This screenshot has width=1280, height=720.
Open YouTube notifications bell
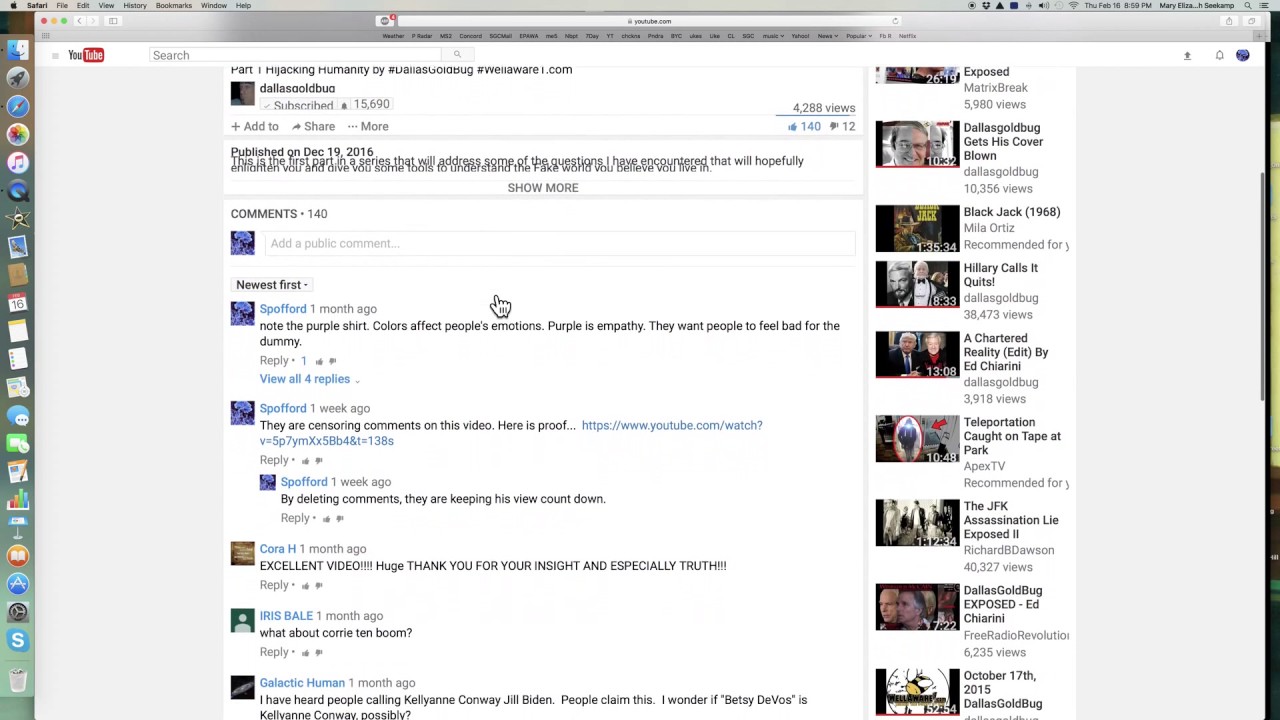[1219, 55]
